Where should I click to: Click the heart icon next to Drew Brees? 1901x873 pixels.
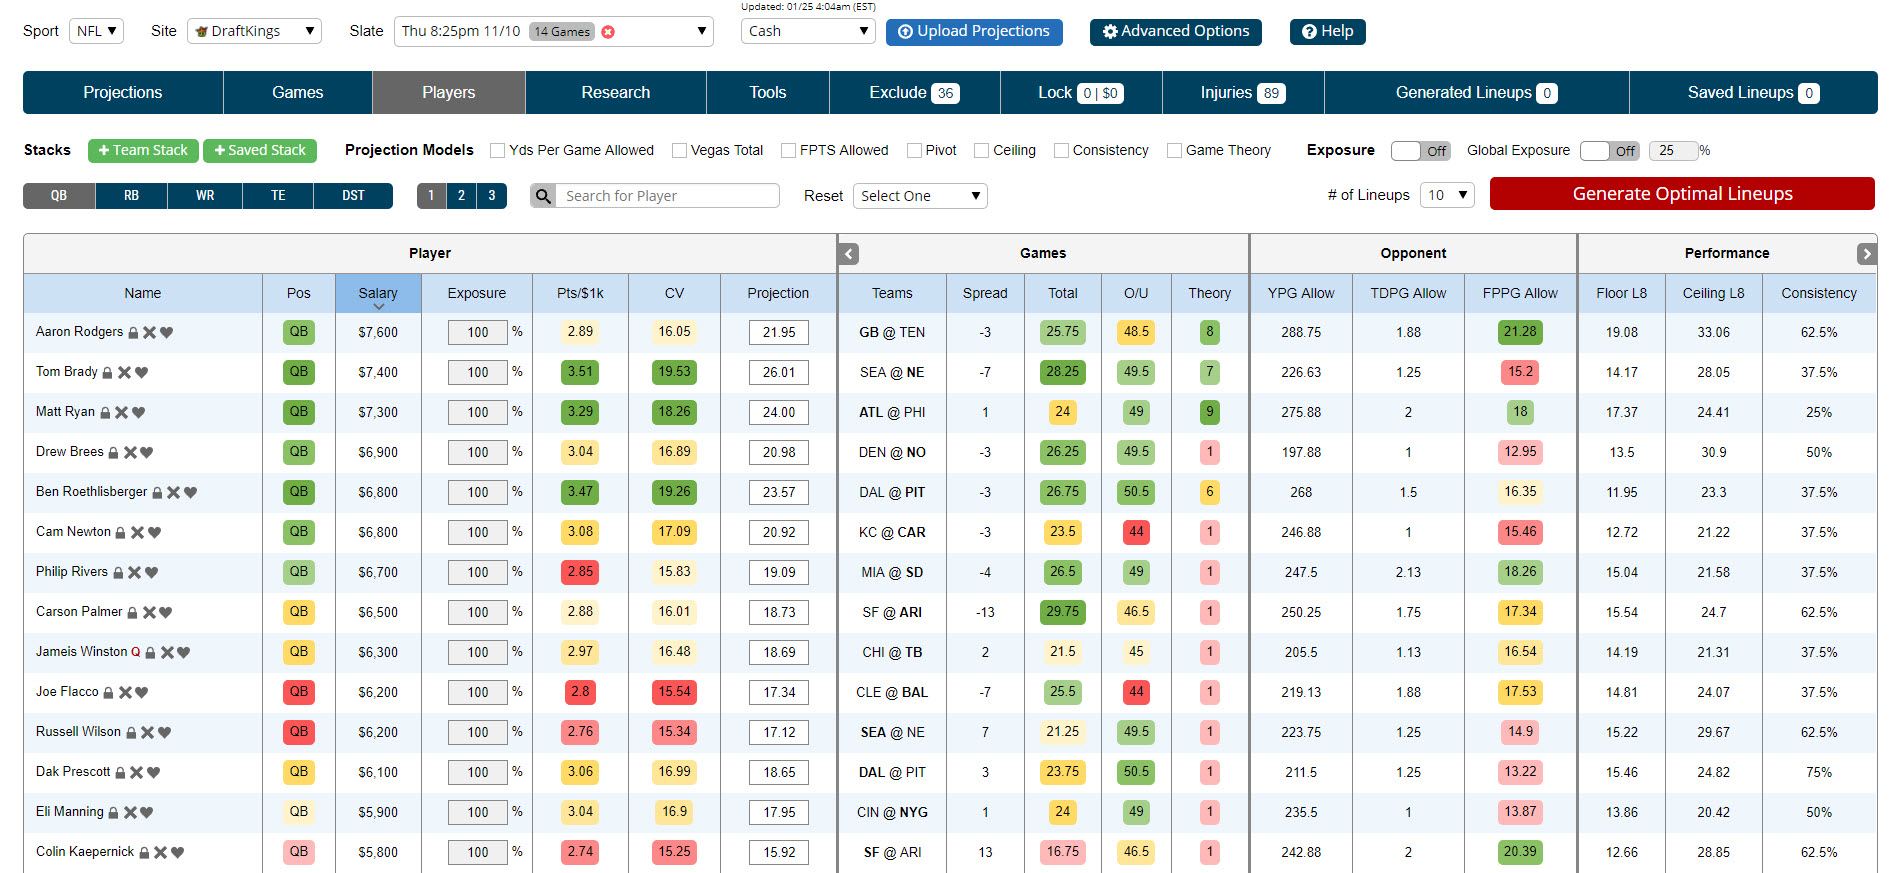tap(147, 453)
